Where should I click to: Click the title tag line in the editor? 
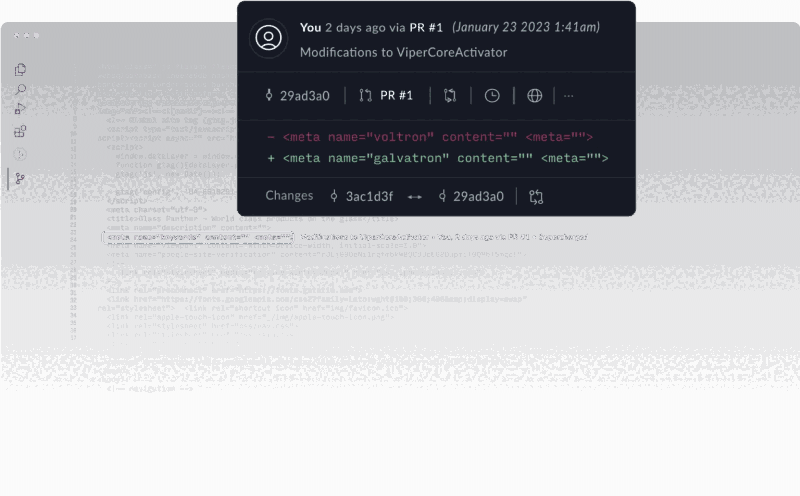click(253, 219)
